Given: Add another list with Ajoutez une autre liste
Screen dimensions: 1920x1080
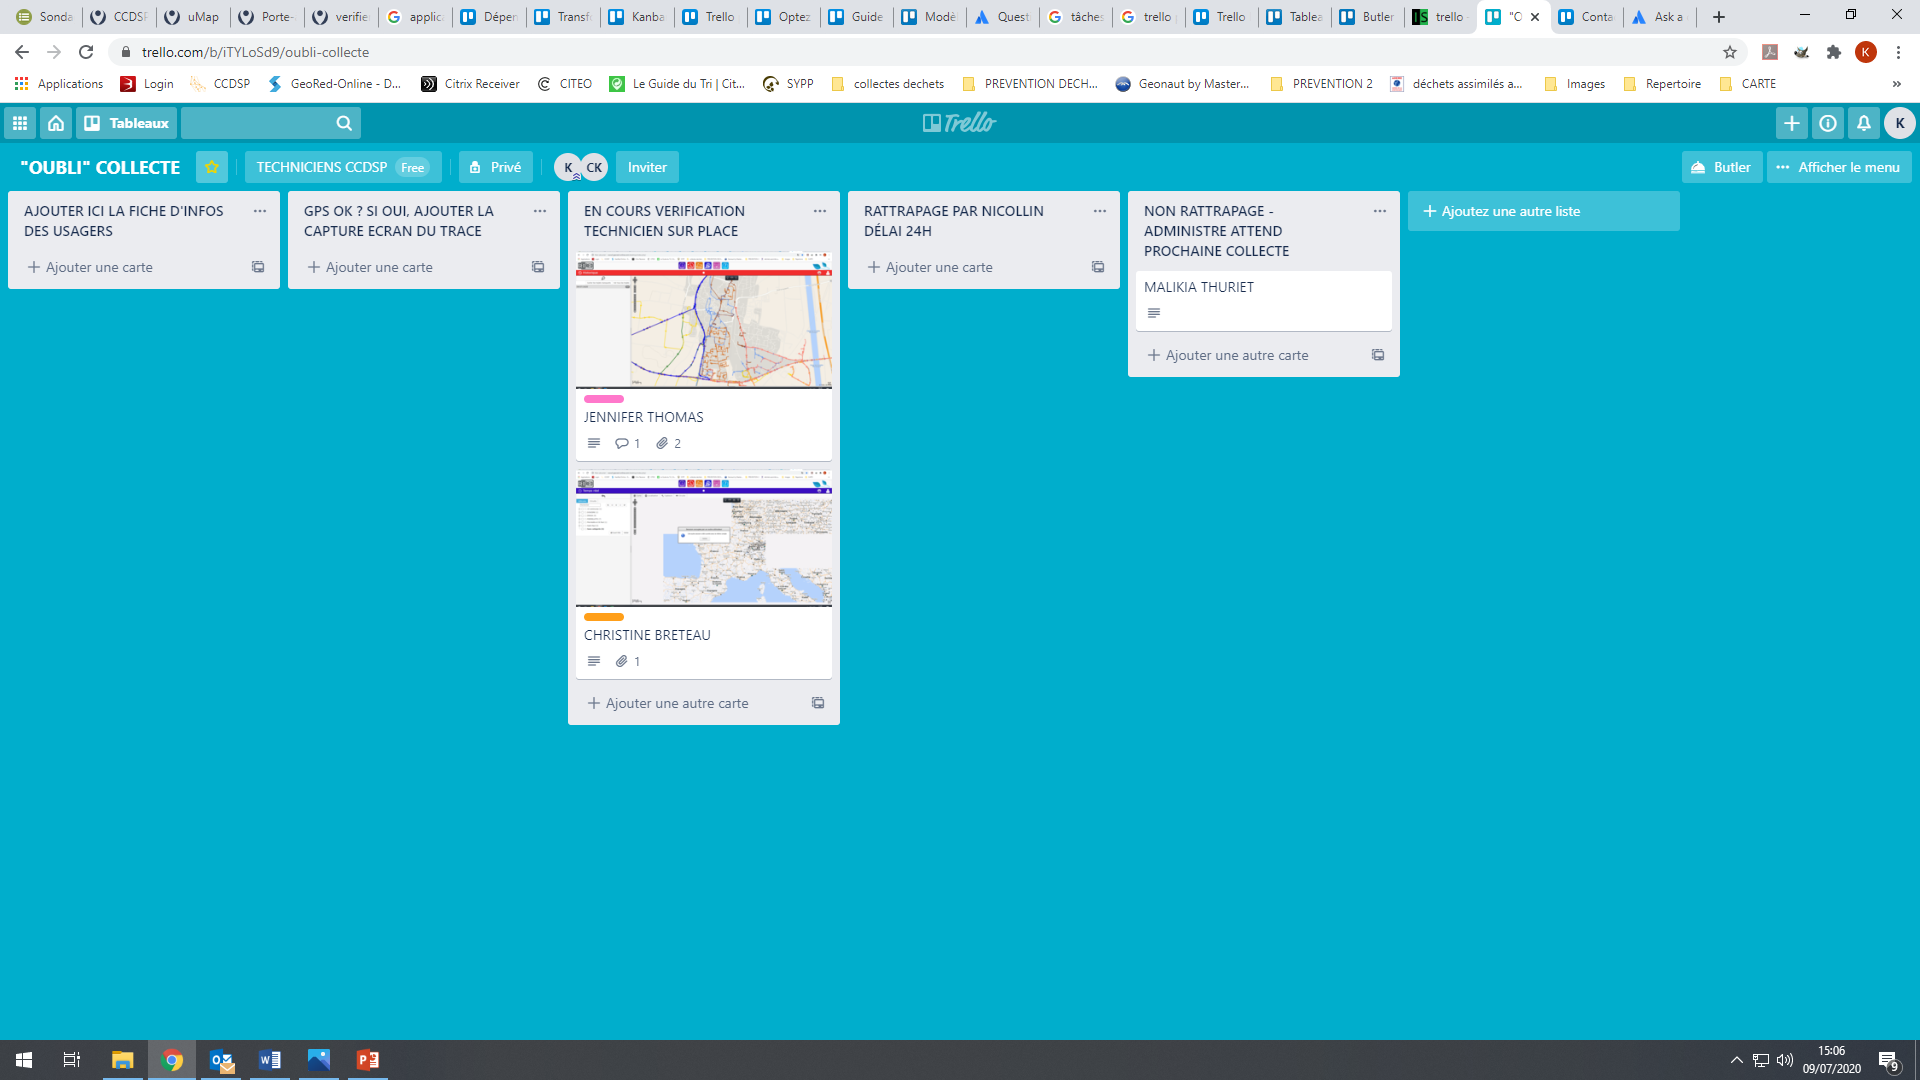Looking at the screenshot, I should pyautogui.click(x=1543, y=211).
